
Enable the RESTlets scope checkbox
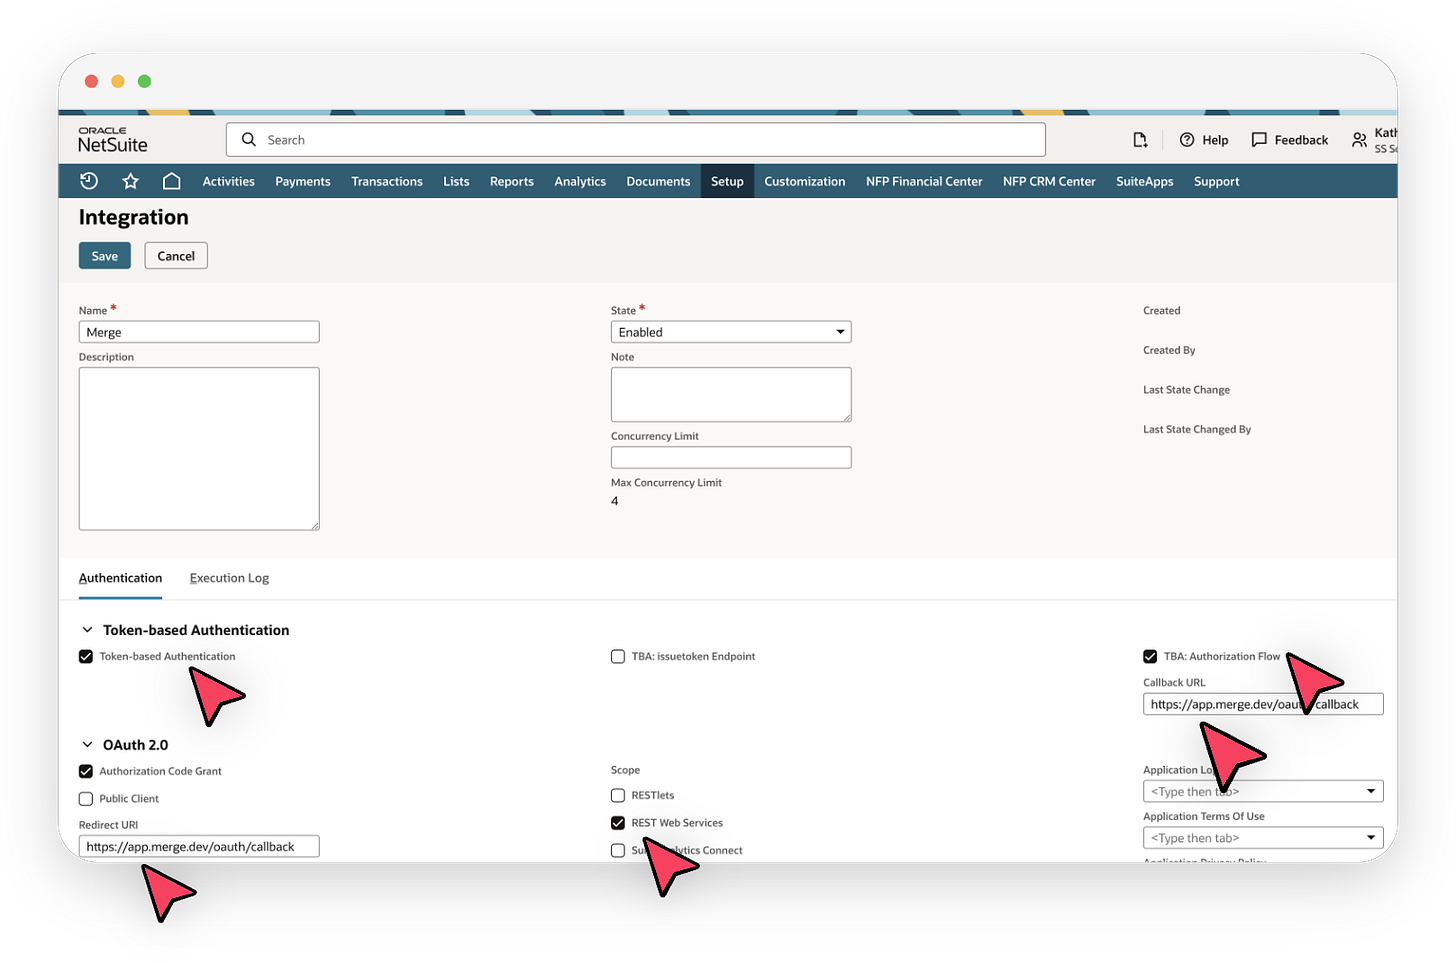click(x=618, y=795)
